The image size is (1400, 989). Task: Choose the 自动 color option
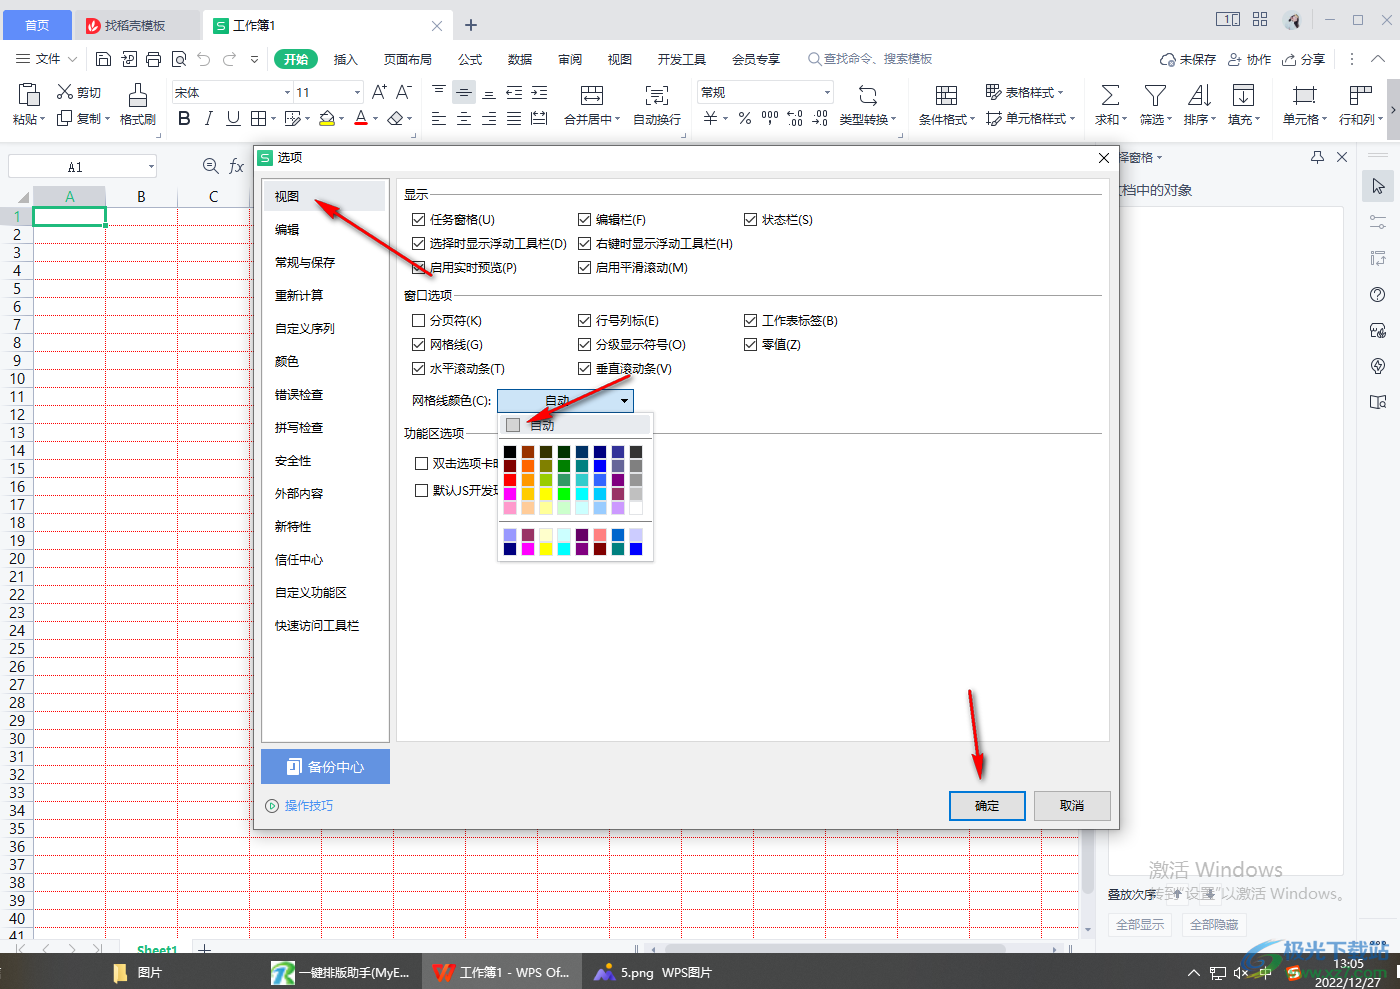[575, 425]
